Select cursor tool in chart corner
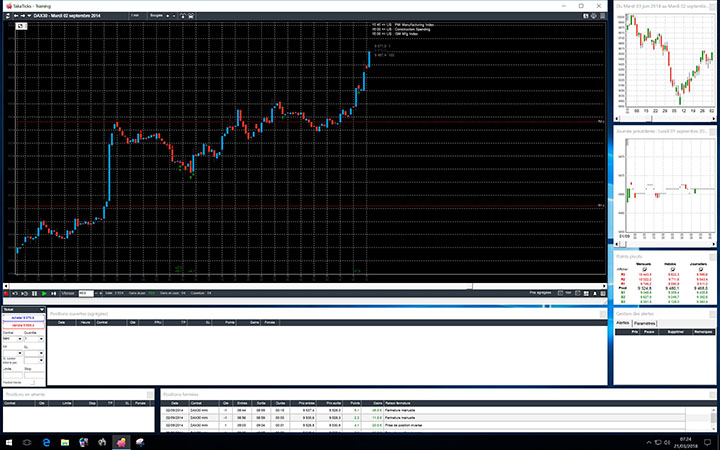 pyautogui.click(x=20, y=26)
